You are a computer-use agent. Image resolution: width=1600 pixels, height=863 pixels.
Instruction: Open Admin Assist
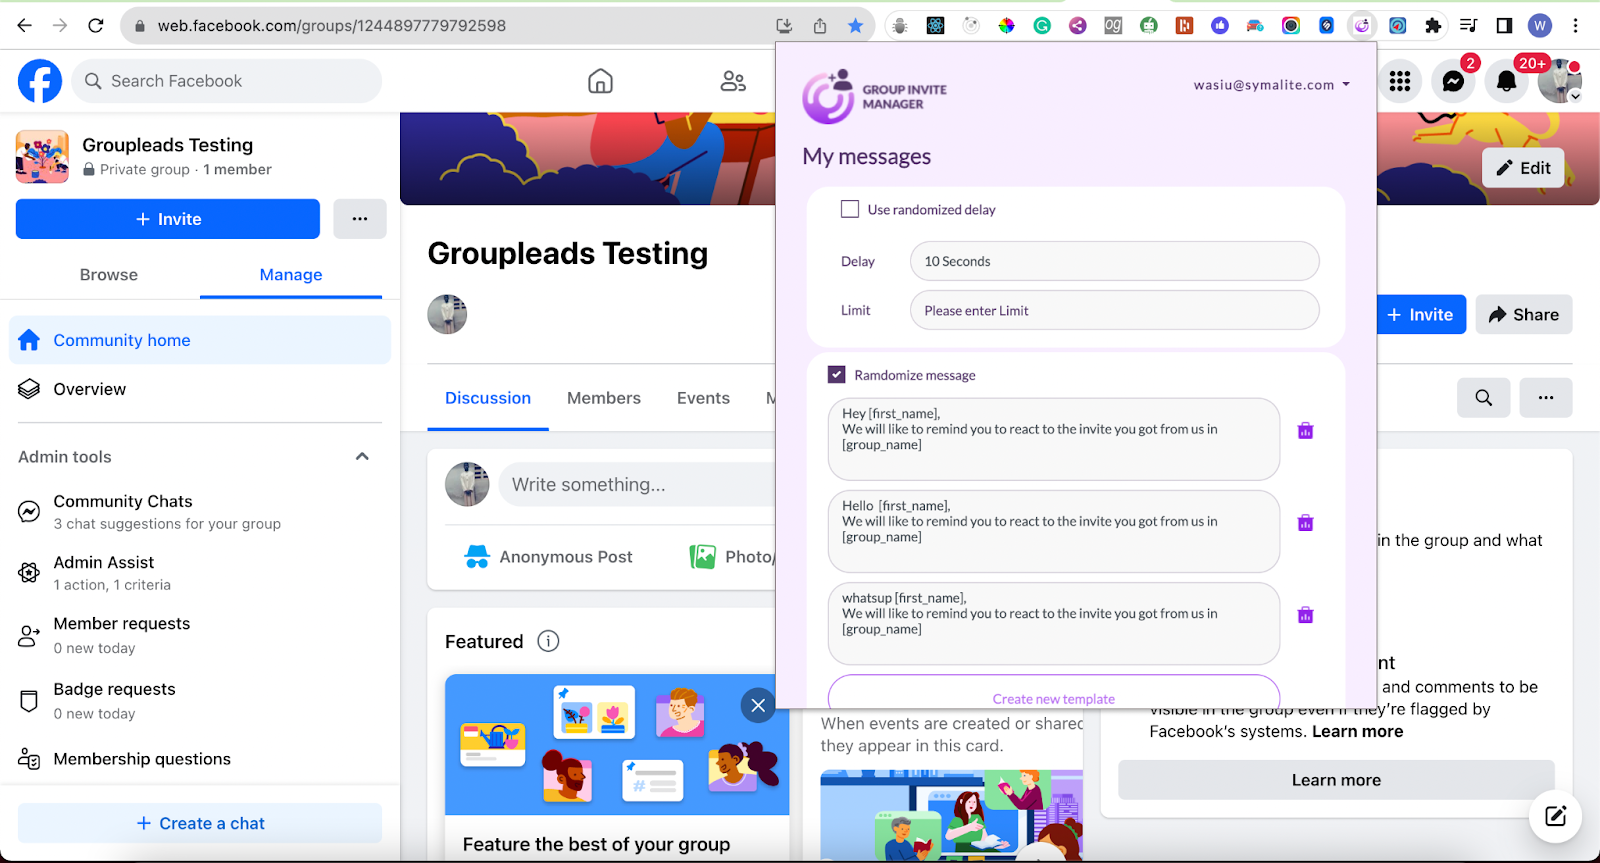[x=200, y=573]
